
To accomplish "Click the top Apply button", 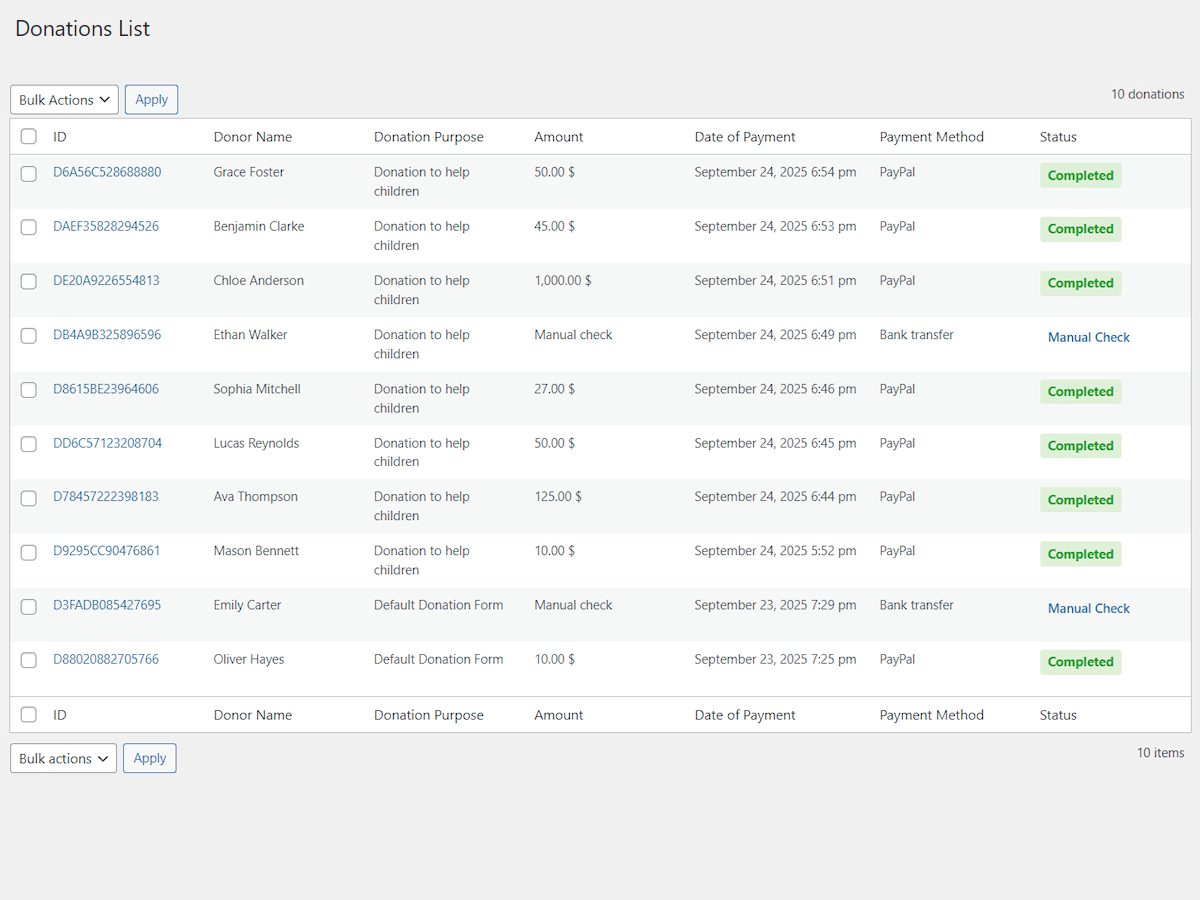I will tap(151, 99).
